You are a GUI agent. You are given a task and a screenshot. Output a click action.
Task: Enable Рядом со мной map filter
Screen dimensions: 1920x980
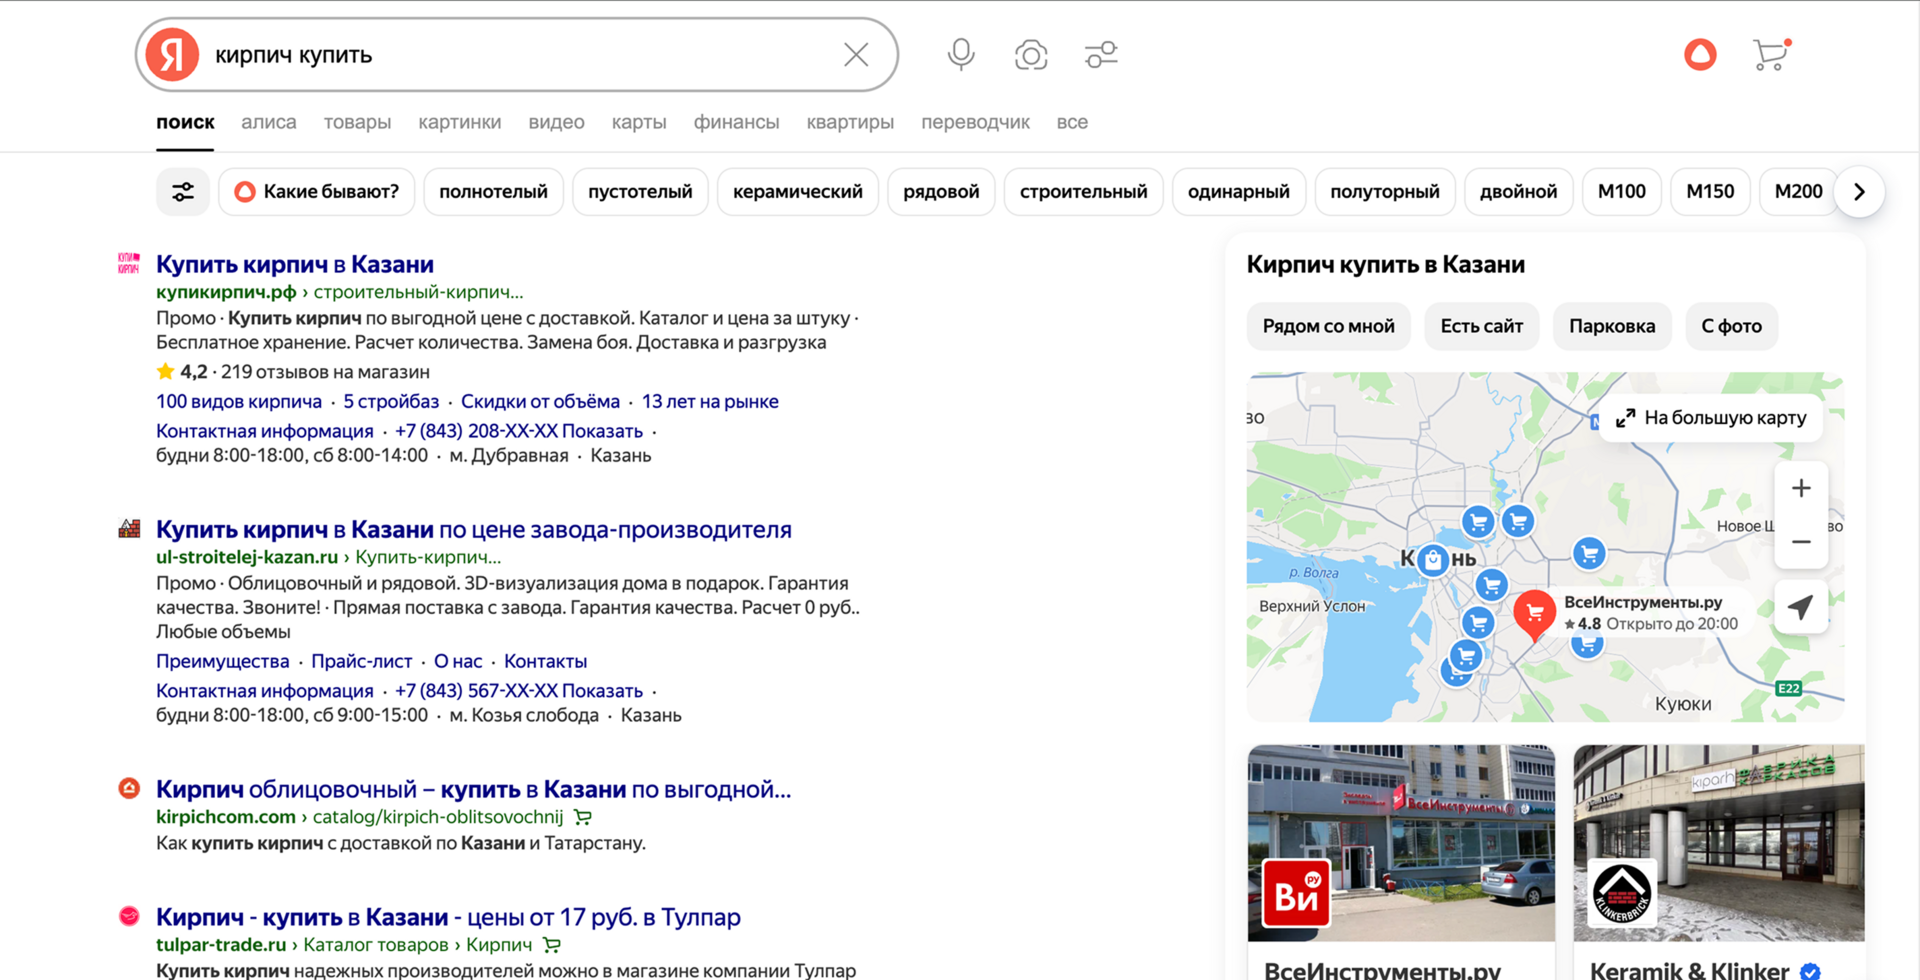tap(1328, 326)
